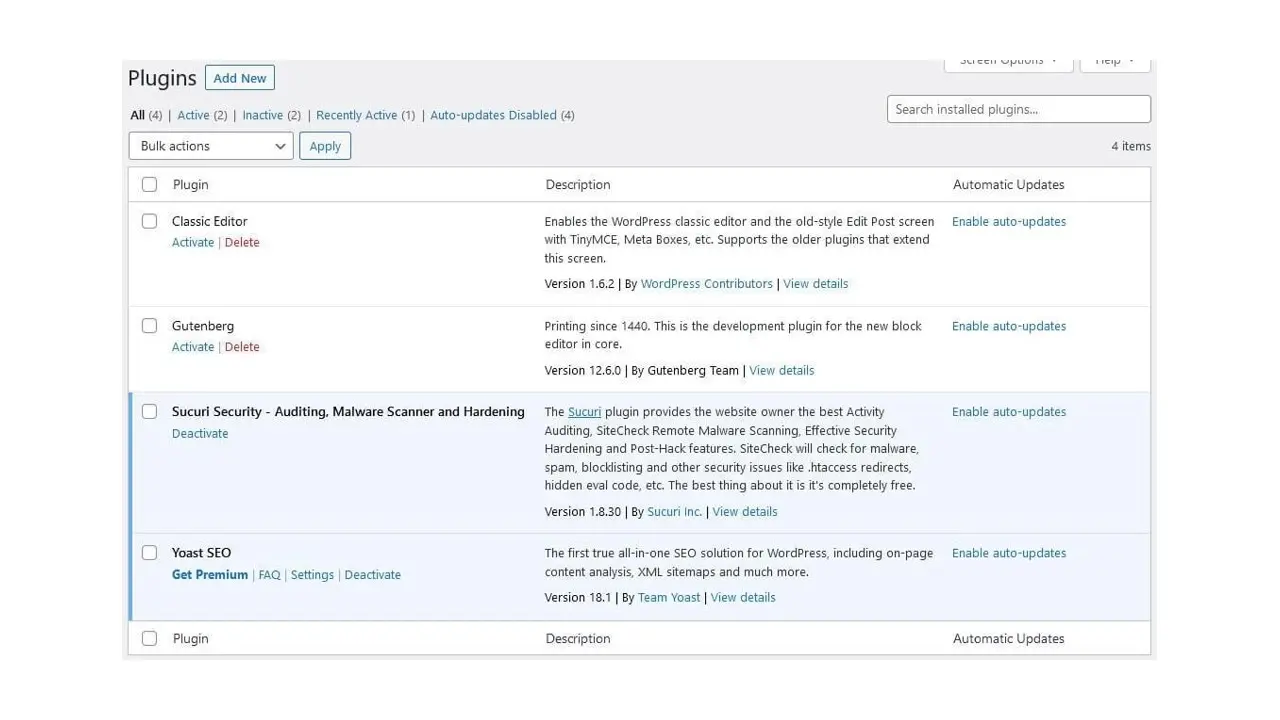The image size is (1280, 720).
Task: Click Version 12.6.0 text
Action: click(x=583, y=370)
